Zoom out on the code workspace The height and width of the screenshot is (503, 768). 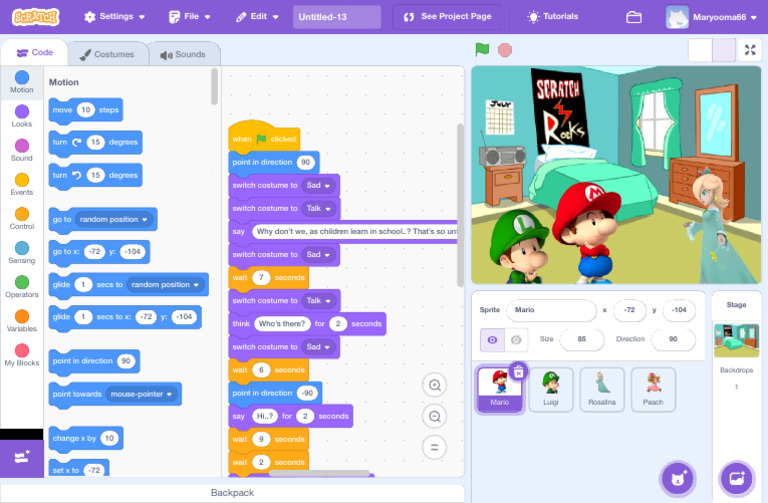pos(434,416)
